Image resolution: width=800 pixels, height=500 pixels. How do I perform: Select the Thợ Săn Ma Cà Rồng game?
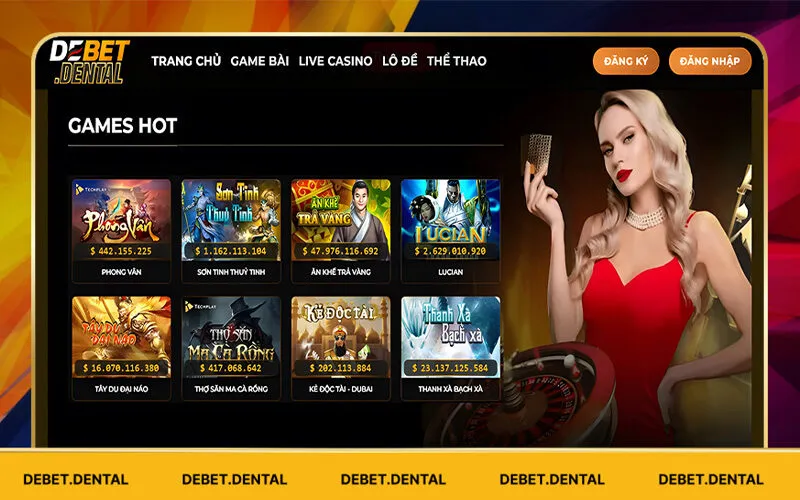click(231, 337)
